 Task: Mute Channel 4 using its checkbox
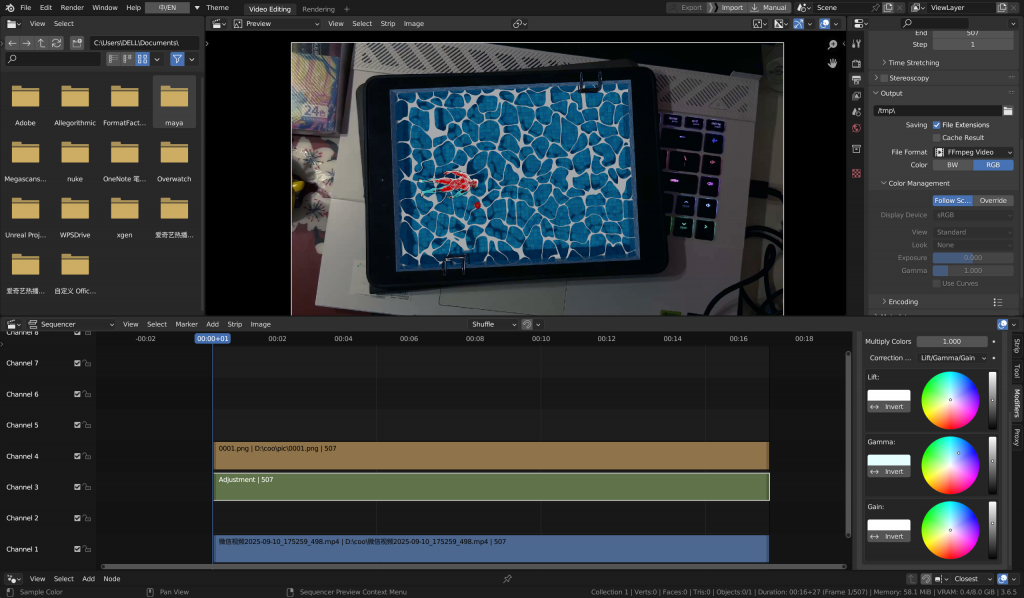(77, 456)
